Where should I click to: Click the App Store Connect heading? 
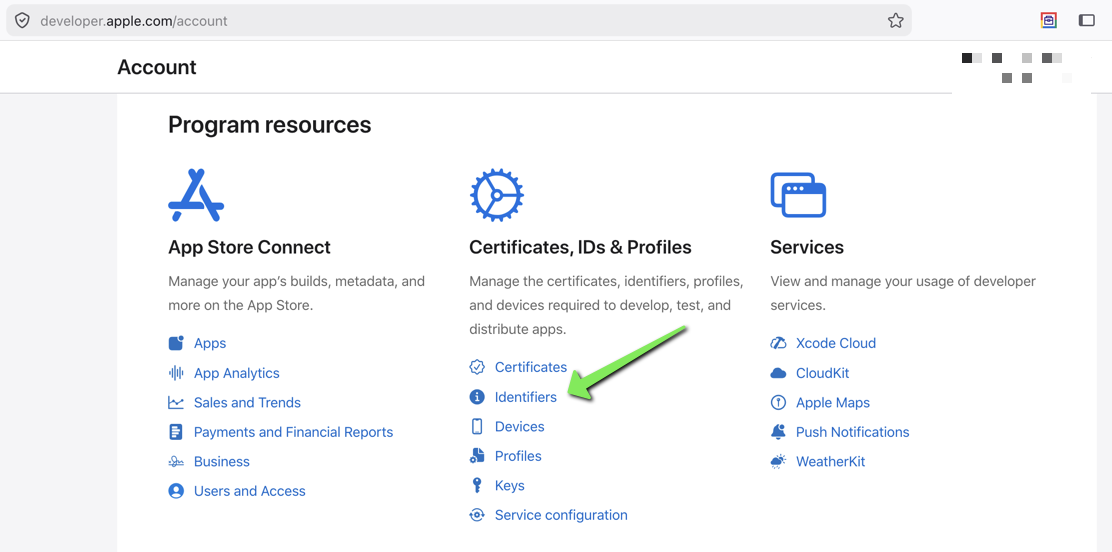(x=250, y=248)
